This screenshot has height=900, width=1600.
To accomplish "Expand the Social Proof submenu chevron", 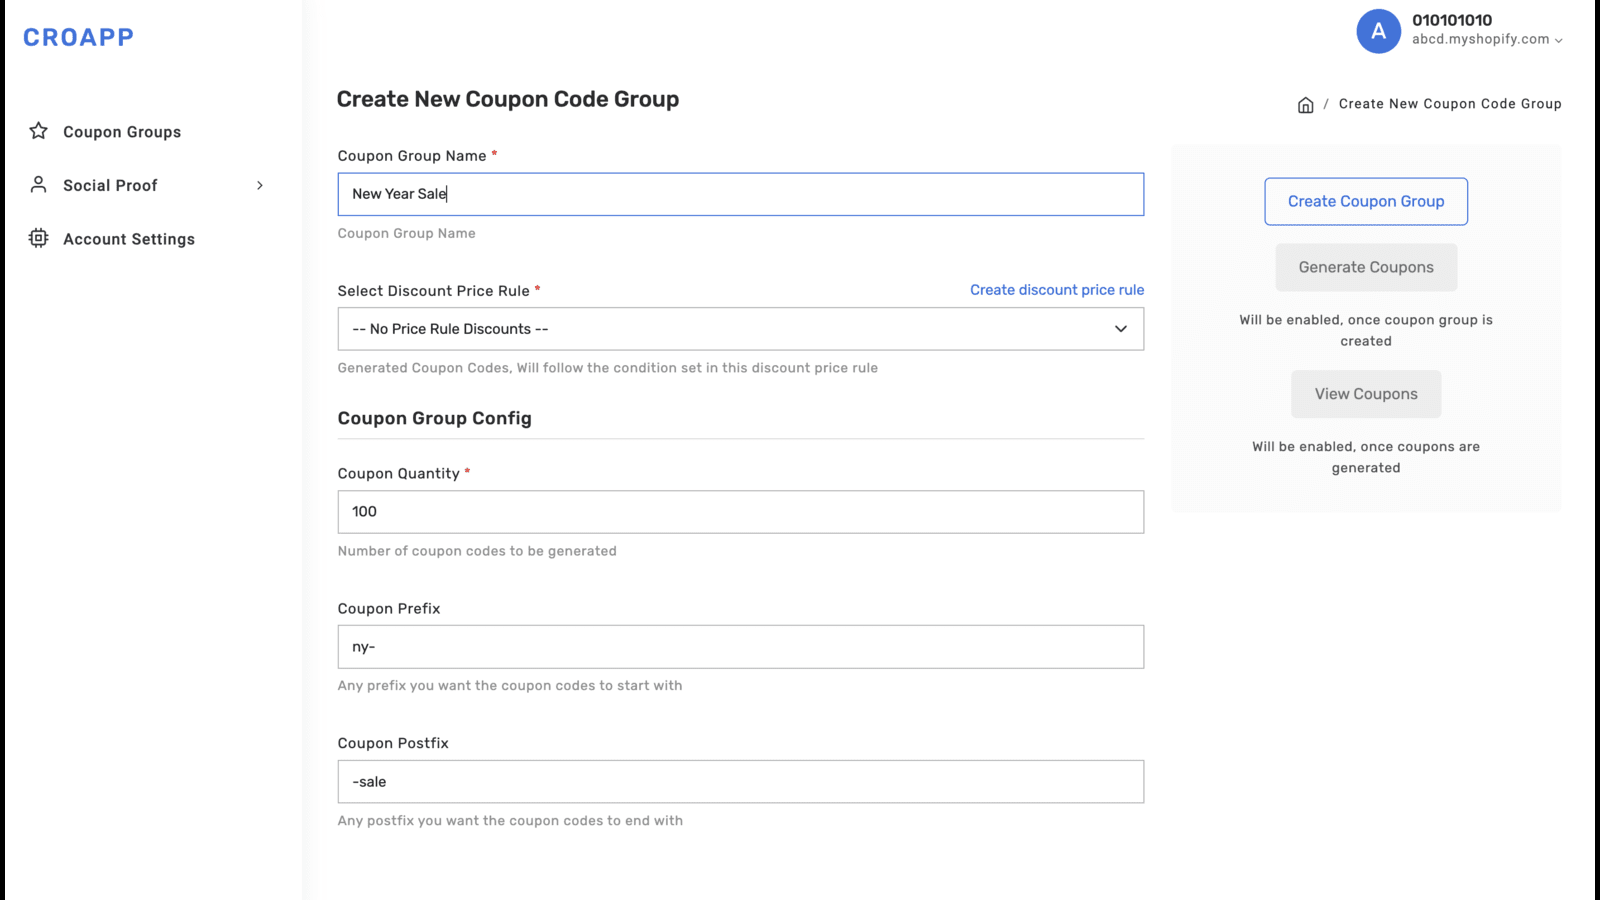I will pos(260,185).
